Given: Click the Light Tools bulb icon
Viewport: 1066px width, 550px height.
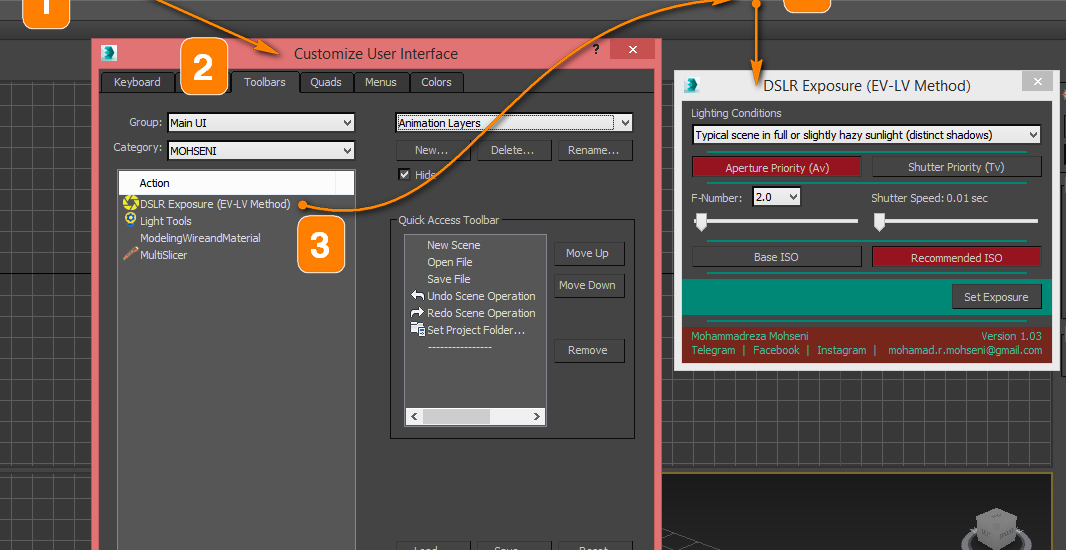Looking at the screenshot, I should point(130,220).
